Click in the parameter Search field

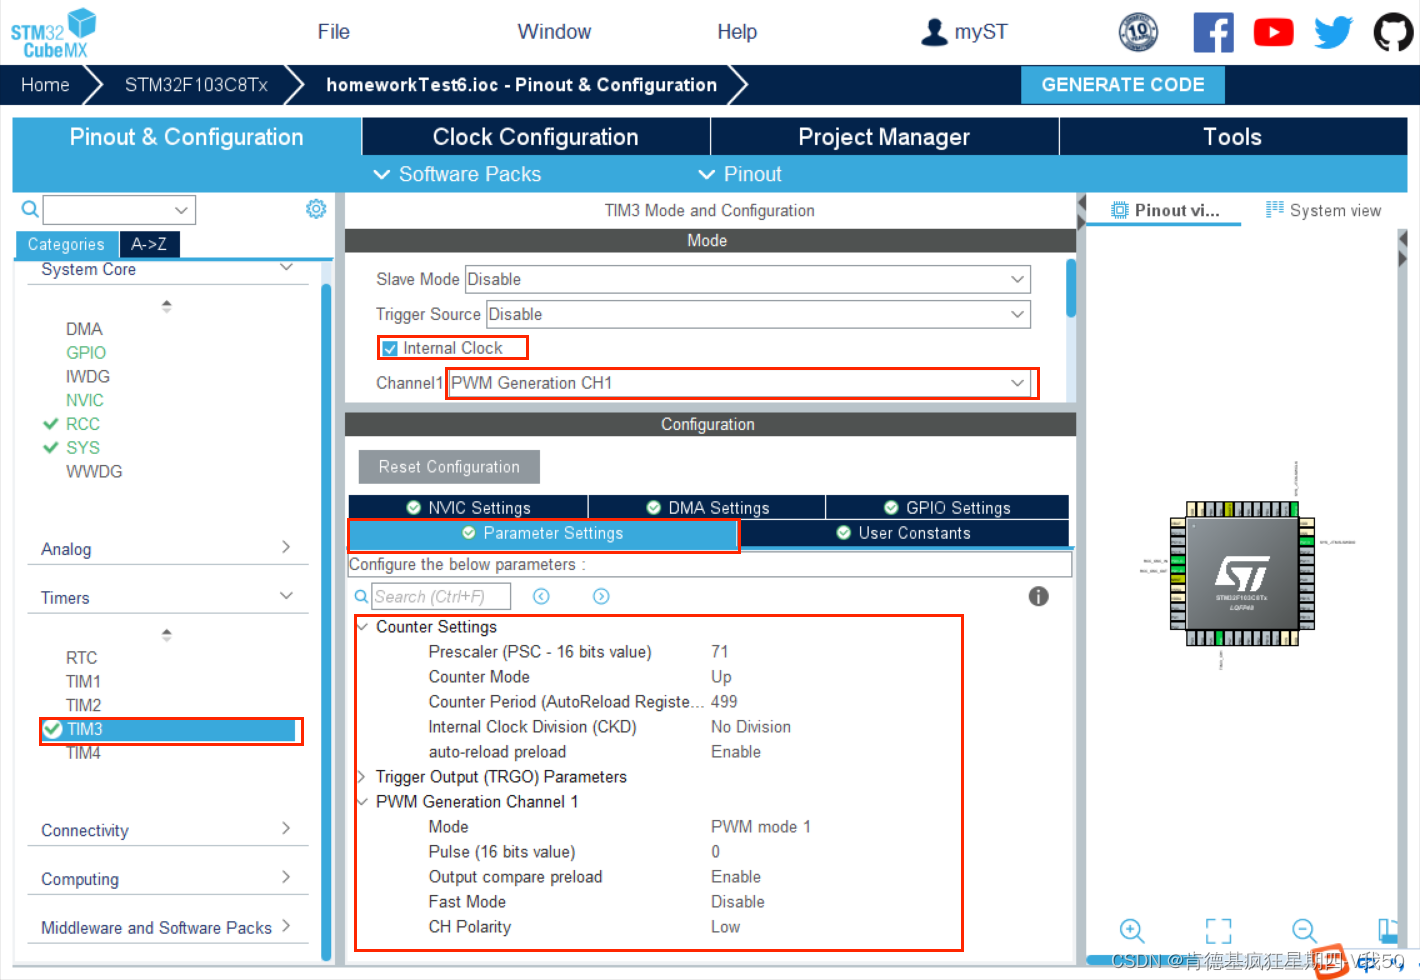(441, 597)
